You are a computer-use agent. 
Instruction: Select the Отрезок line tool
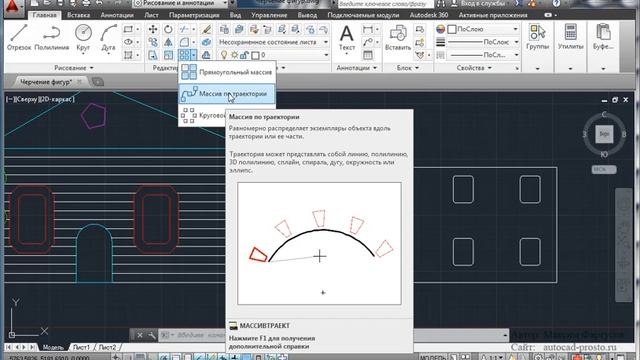click(x=19, y=38)
